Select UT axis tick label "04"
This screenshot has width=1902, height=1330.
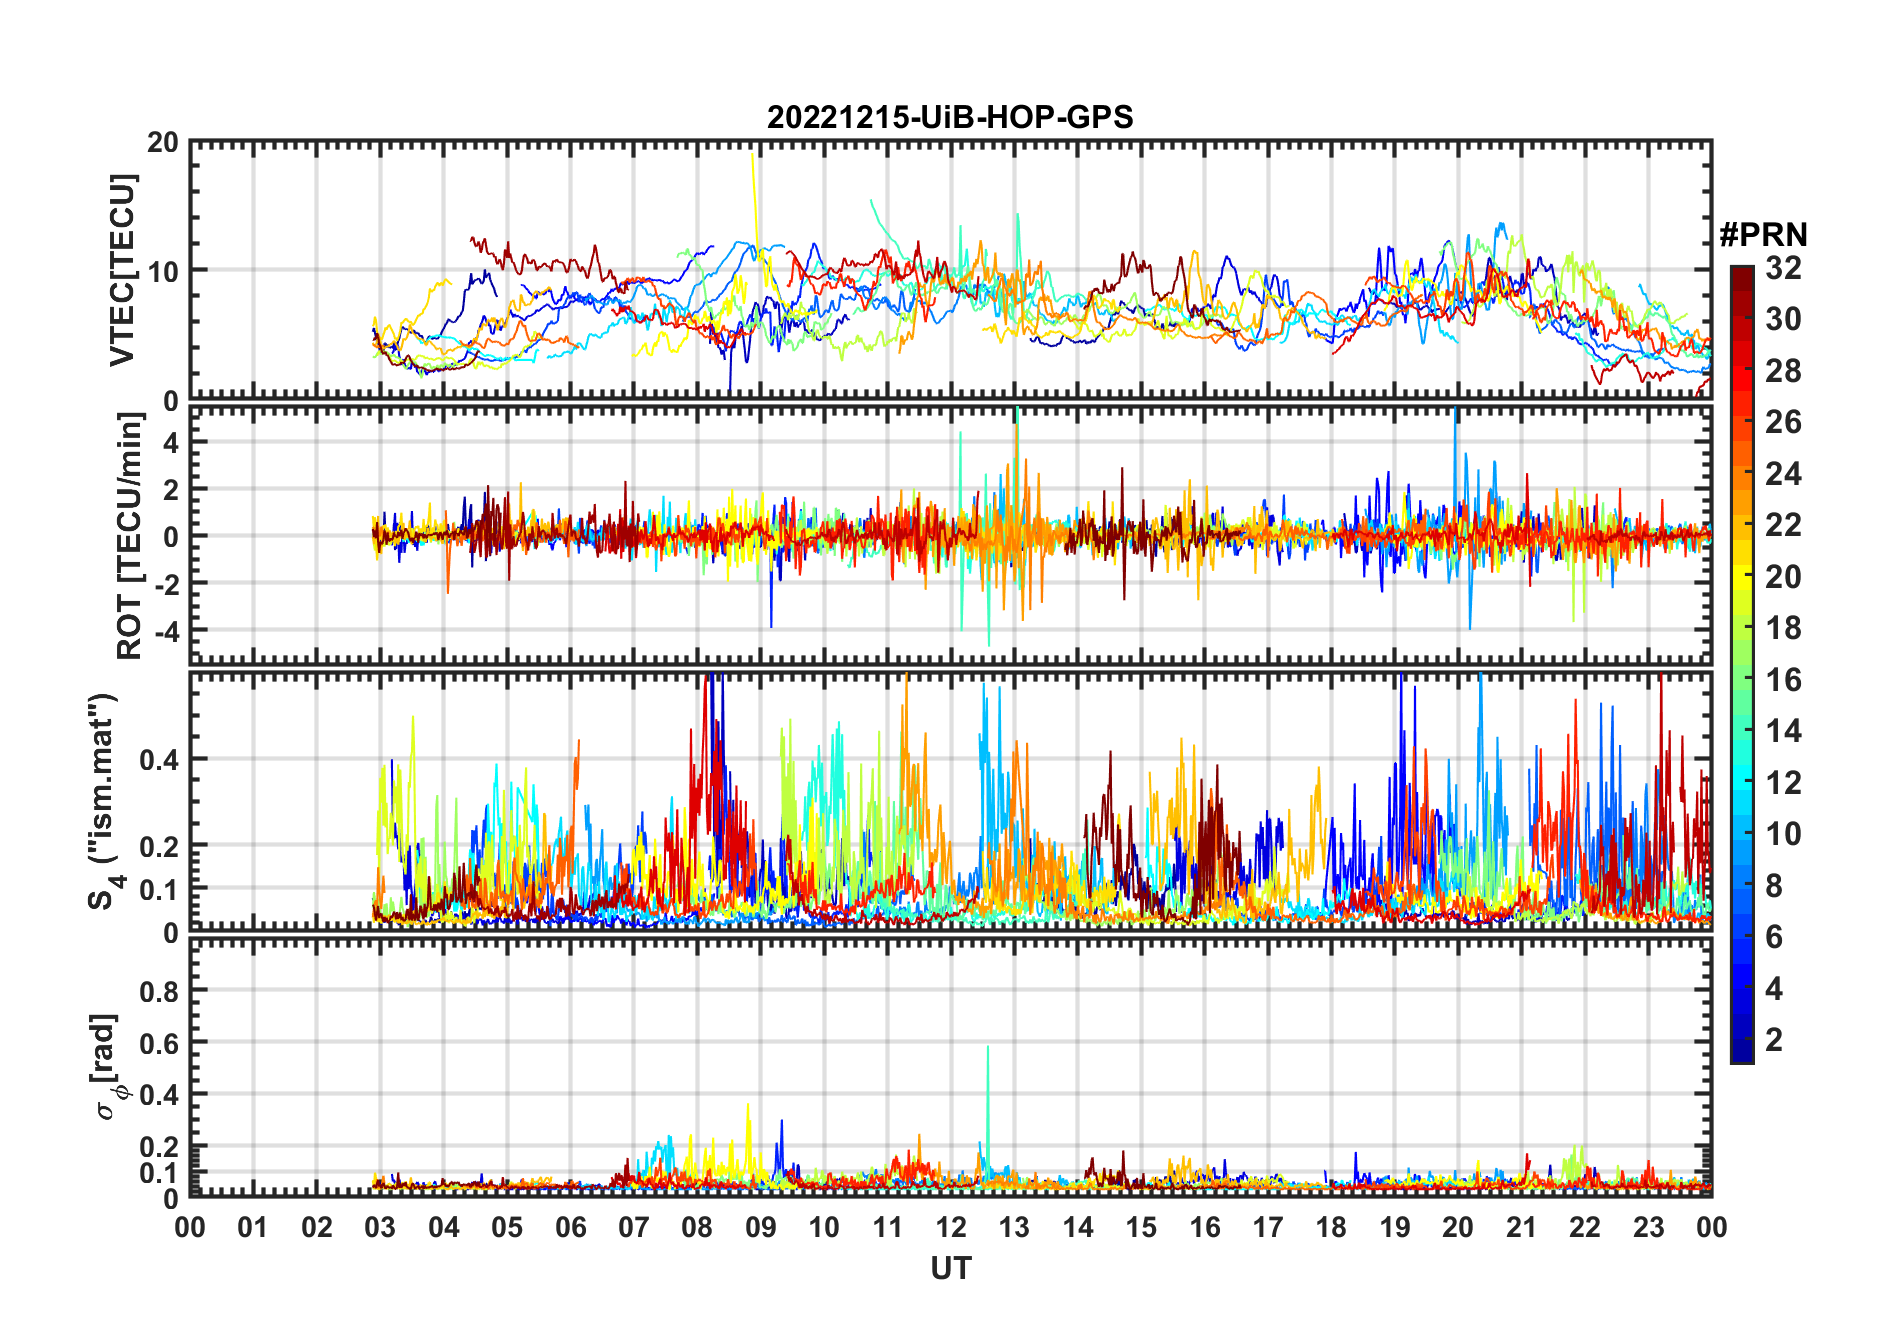tap(444, 1227)
